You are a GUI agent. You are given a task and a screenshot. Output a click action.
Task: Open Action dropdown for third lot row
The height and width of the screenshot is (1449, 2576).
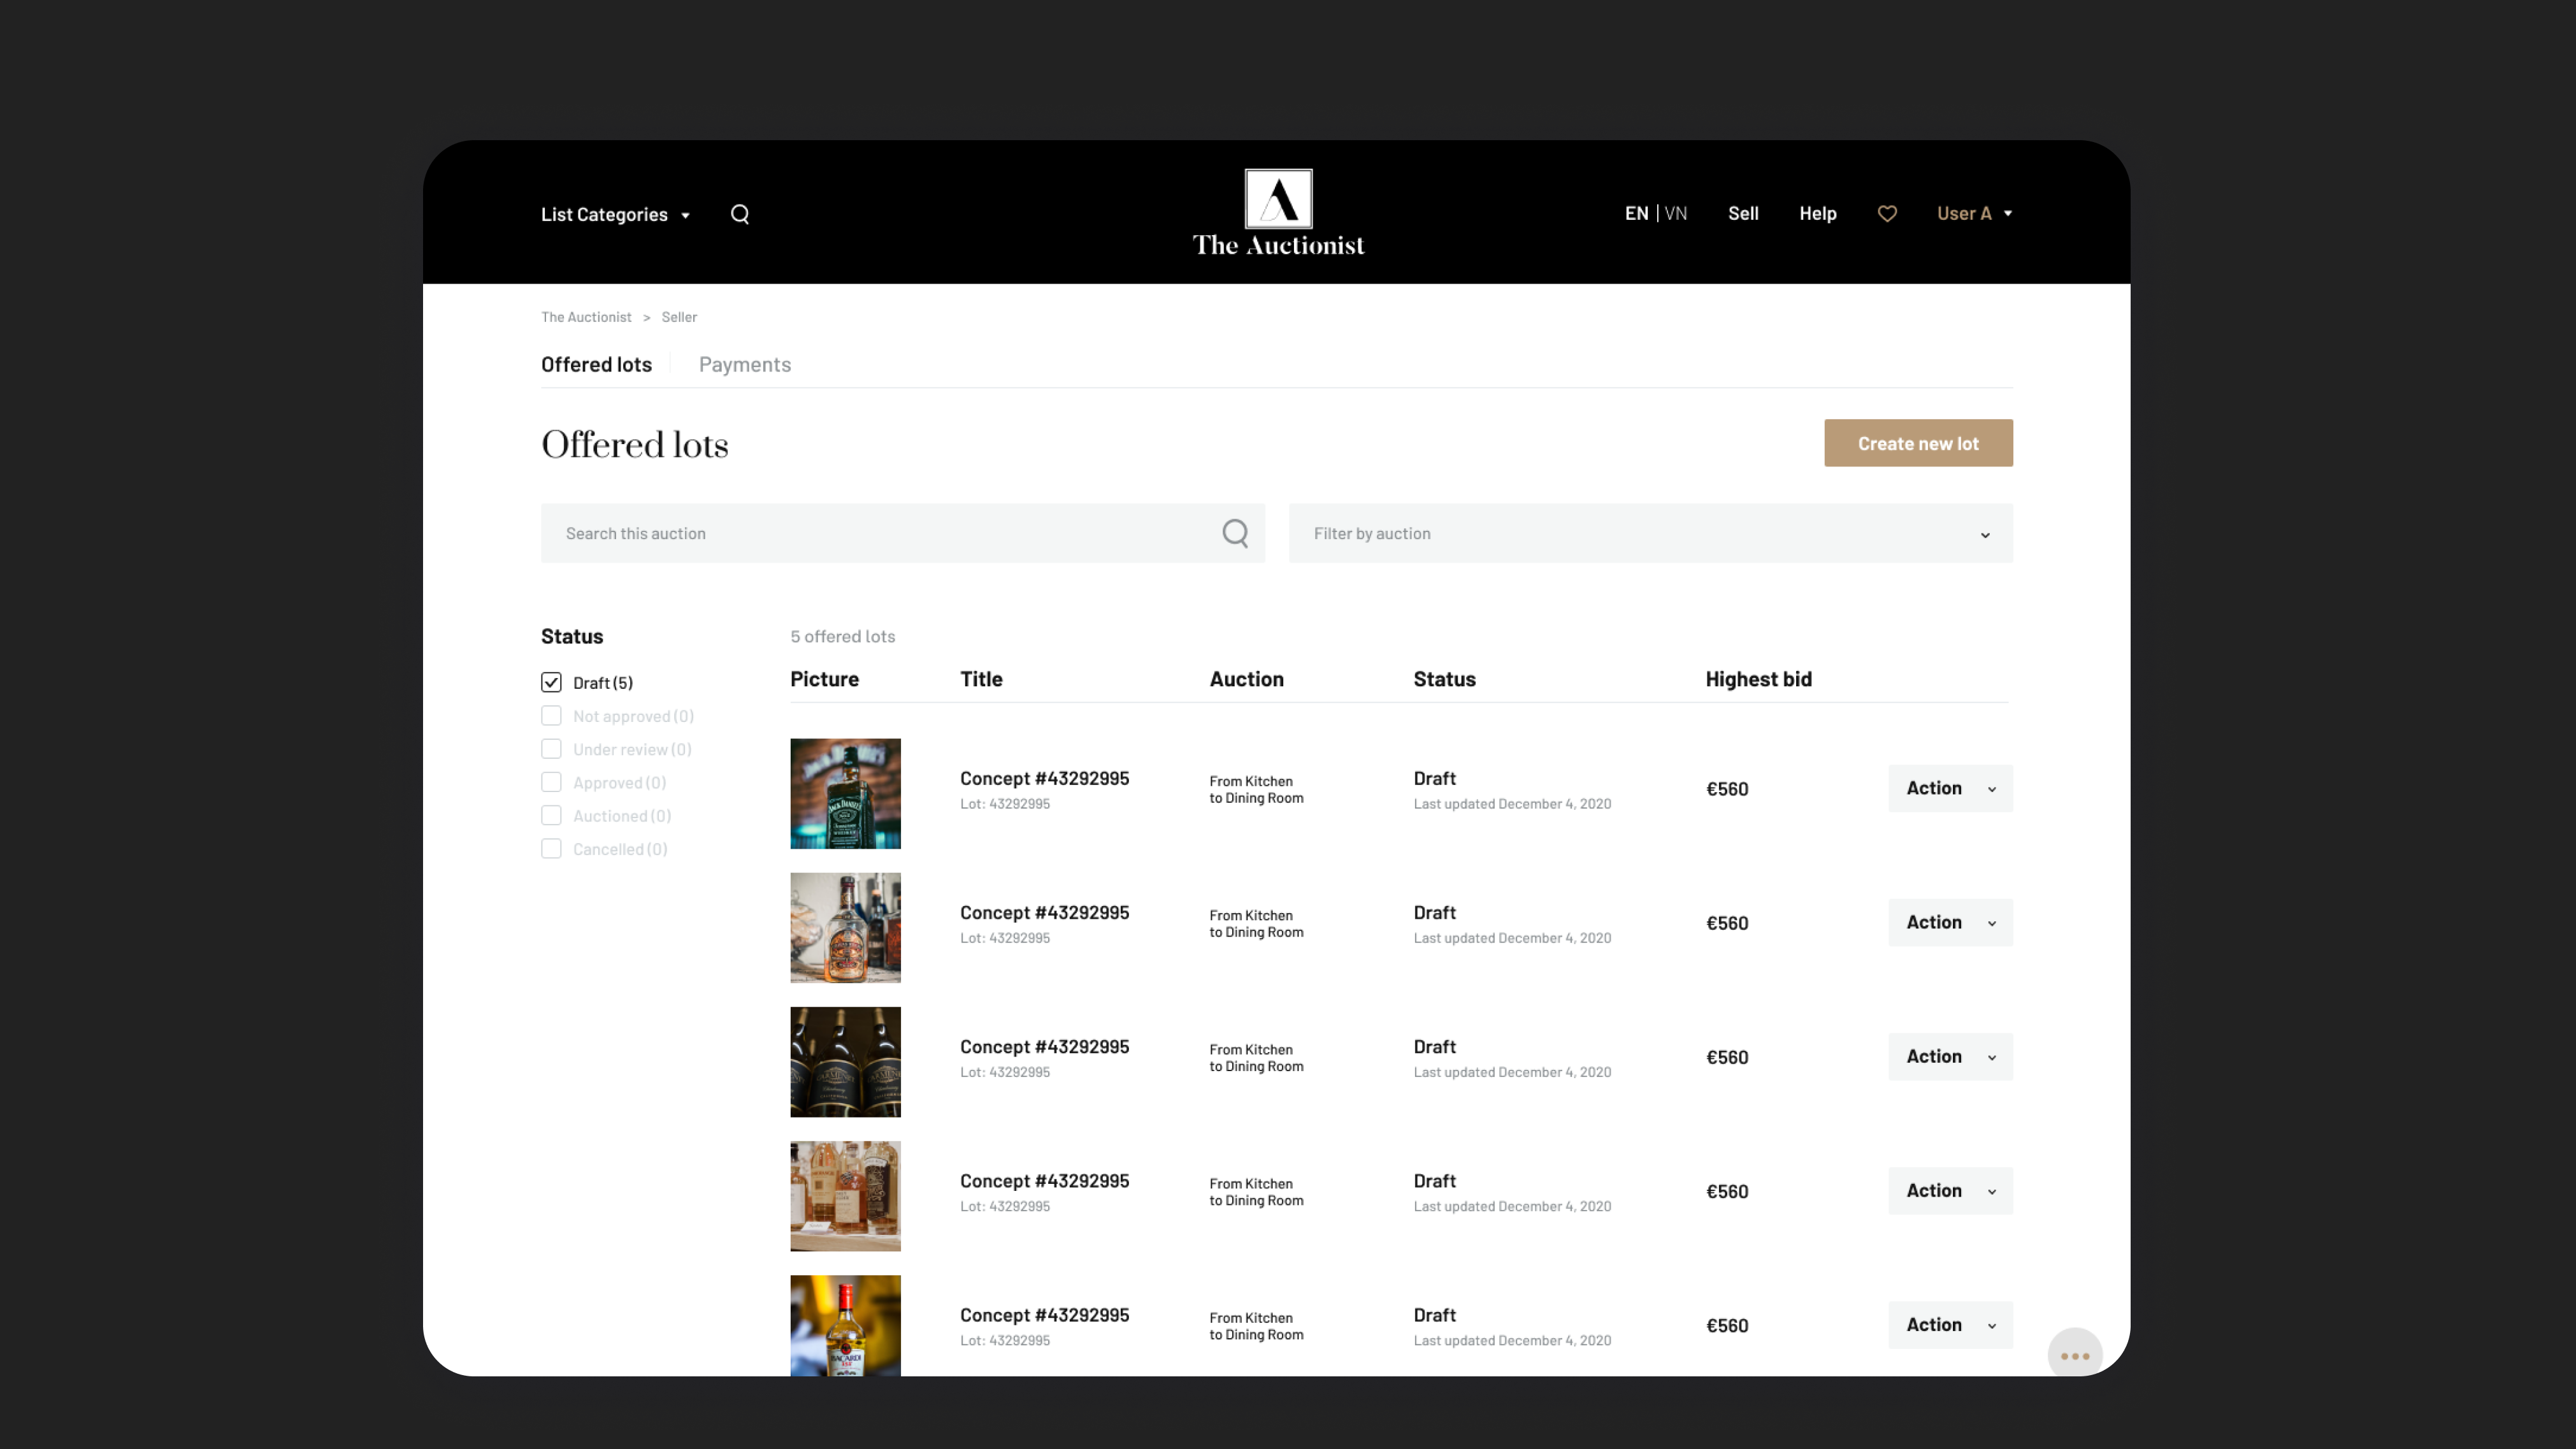(1950, 1056)
